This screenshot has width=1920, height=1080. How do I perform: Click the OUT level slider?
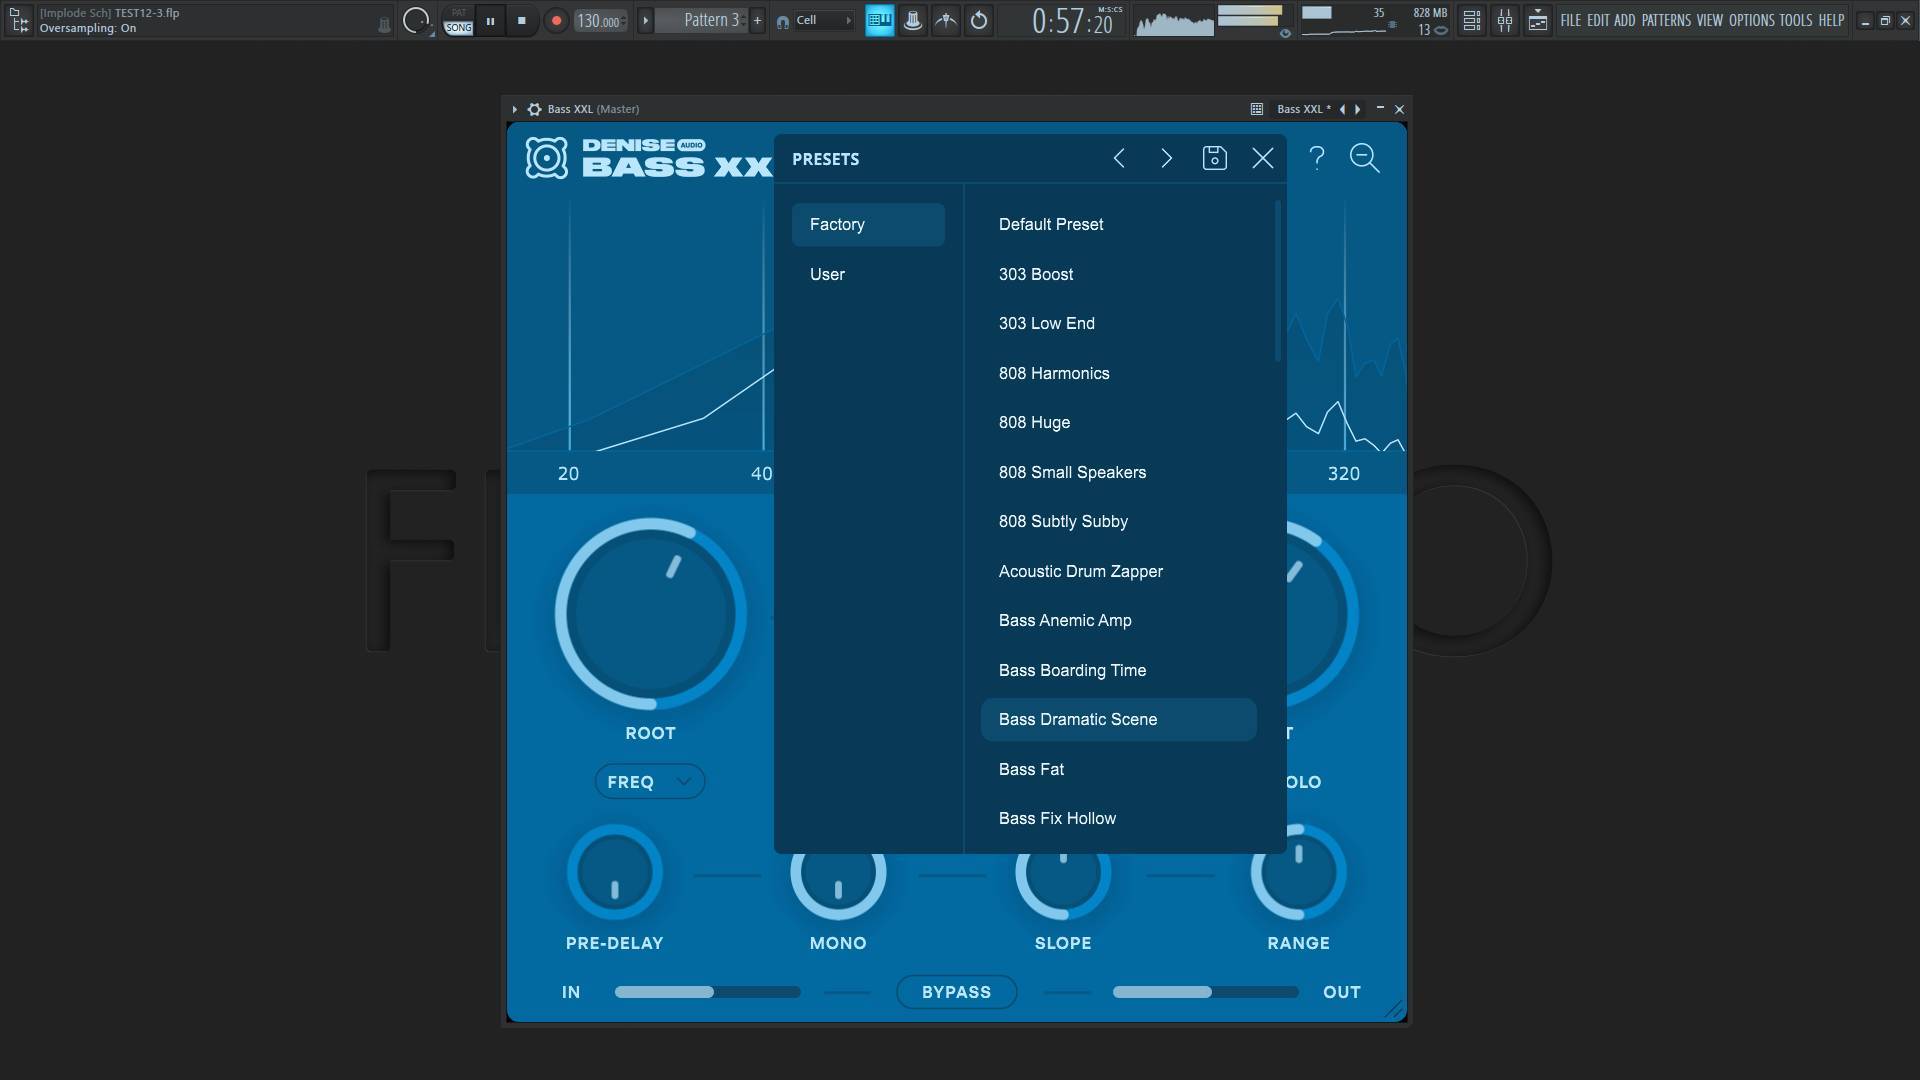tap(1205, 992)
